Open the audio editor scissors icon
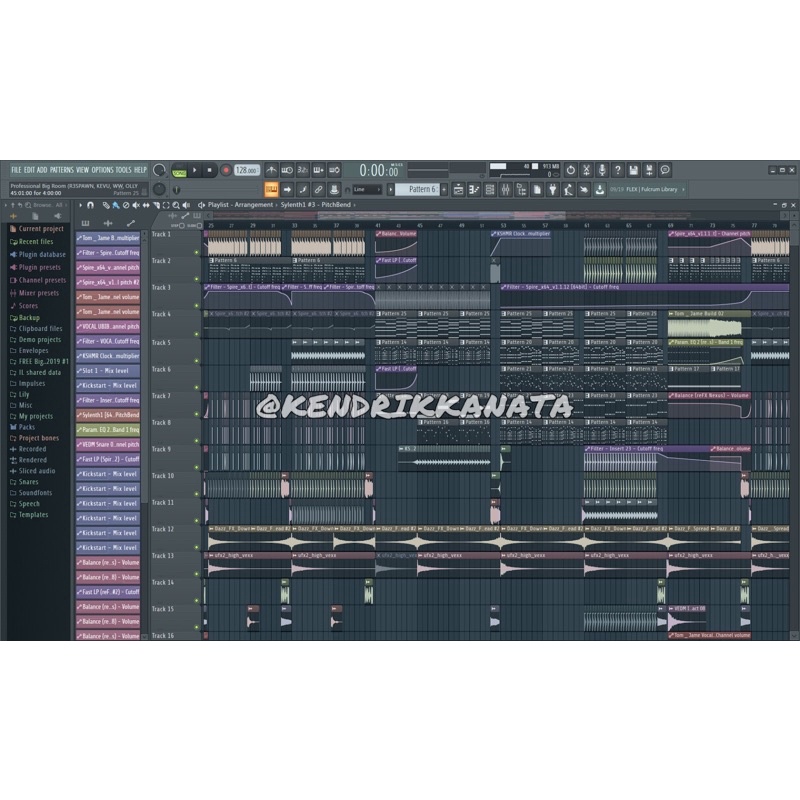The width and height of the screenshot is (800, 800). tap(586, 170)
